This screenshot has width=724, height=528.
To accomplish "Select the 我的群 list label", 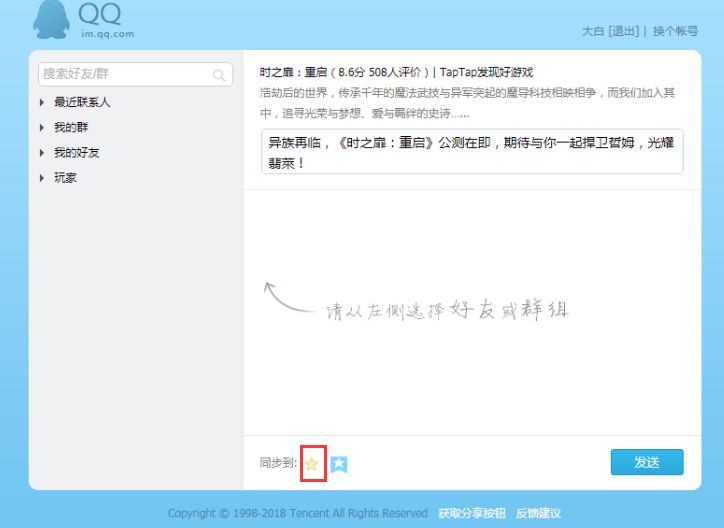I will (x=71, y=127).
